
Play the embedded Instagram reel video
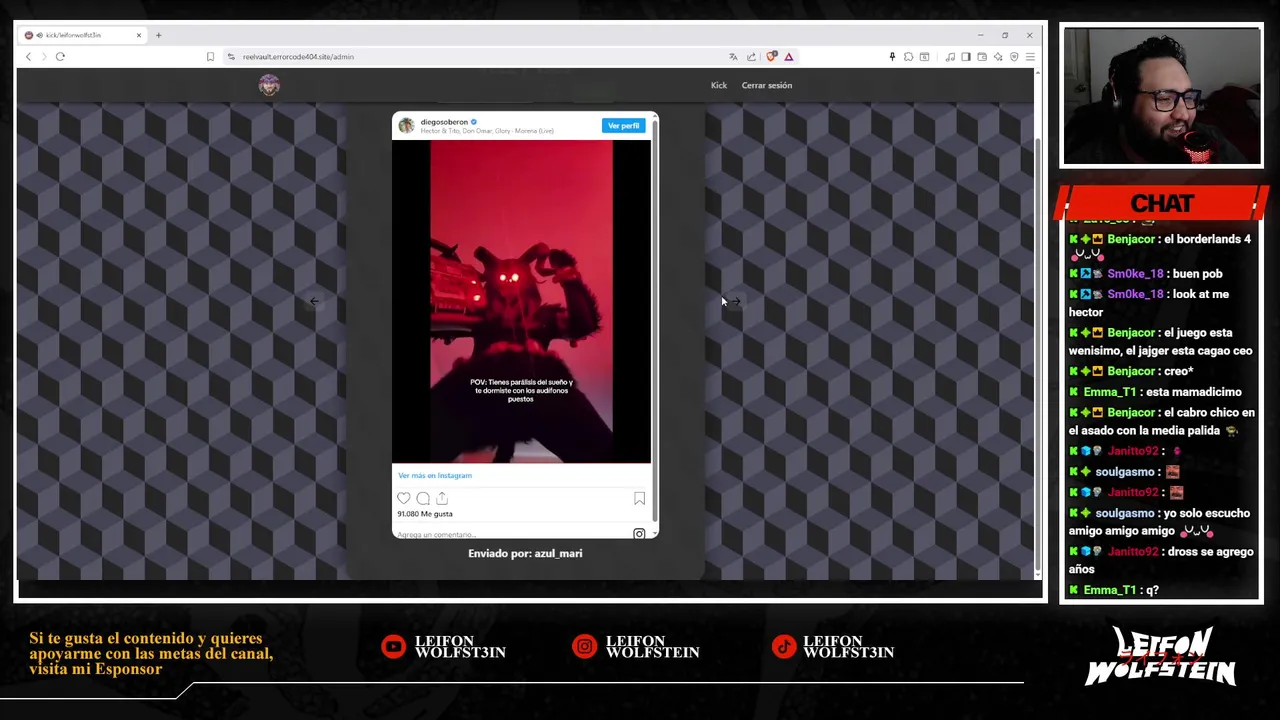521,301
